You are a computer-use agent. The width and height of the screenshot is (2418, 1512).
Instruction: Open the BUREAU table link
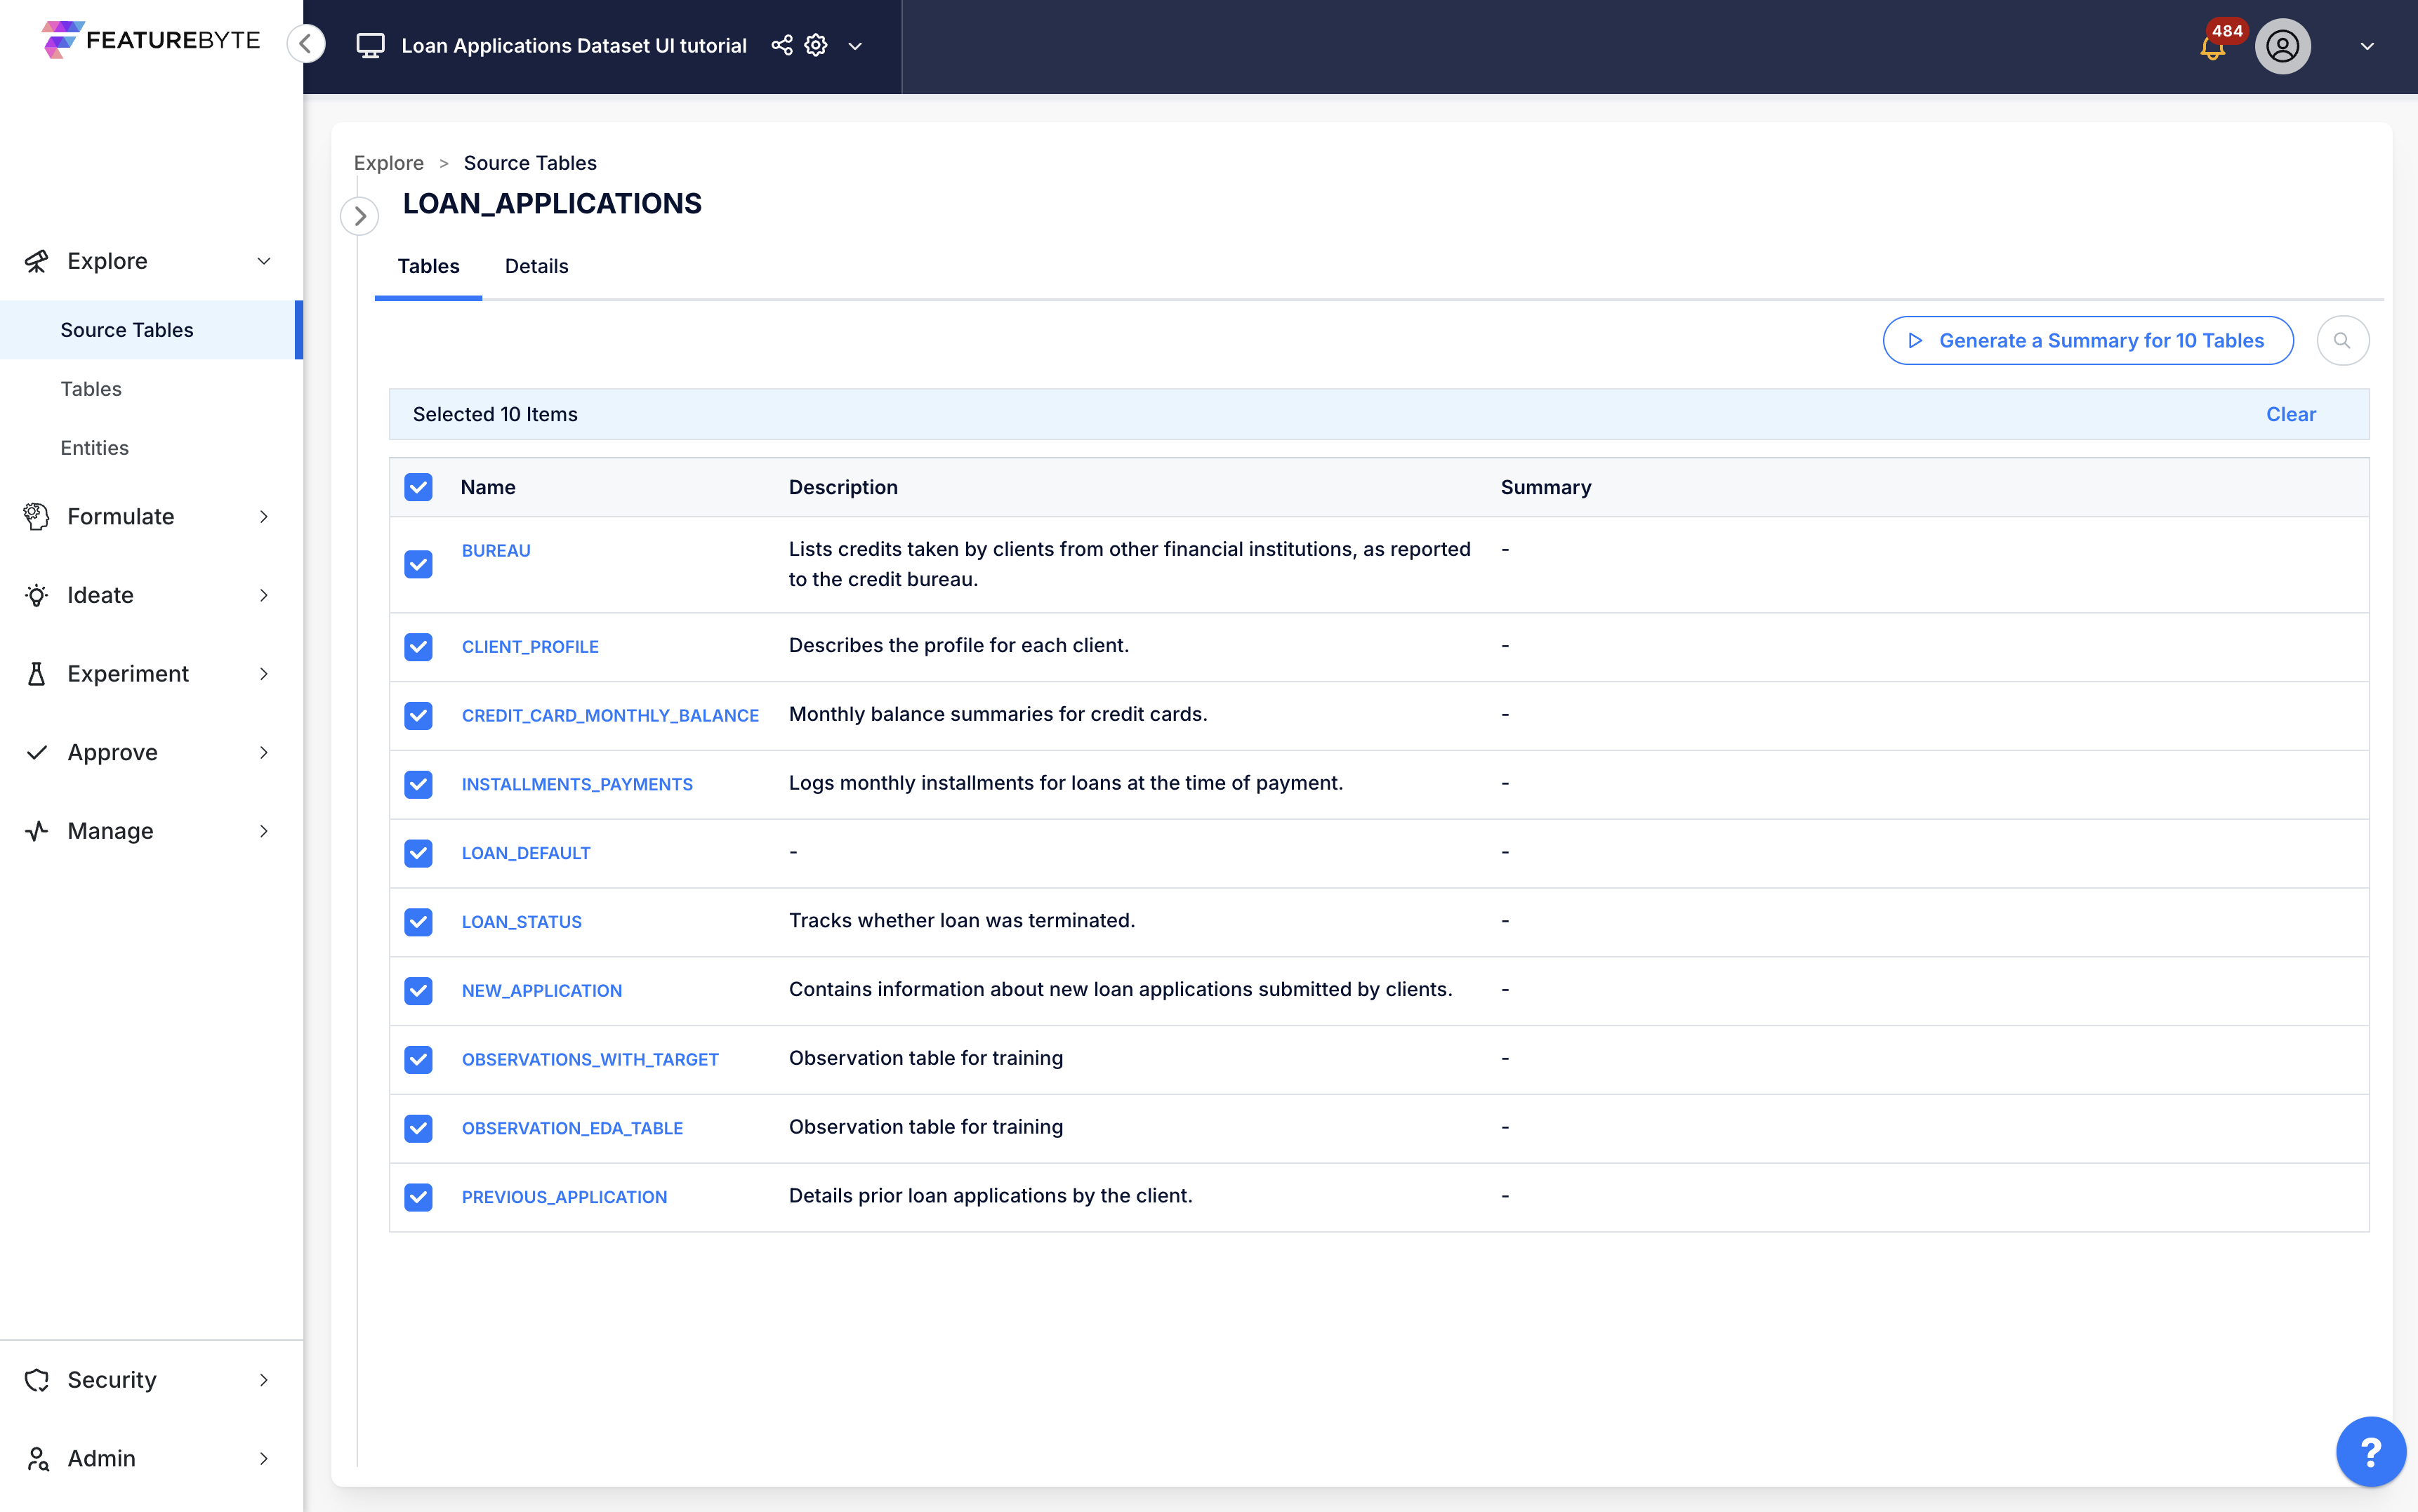click(x=496, y=551)
